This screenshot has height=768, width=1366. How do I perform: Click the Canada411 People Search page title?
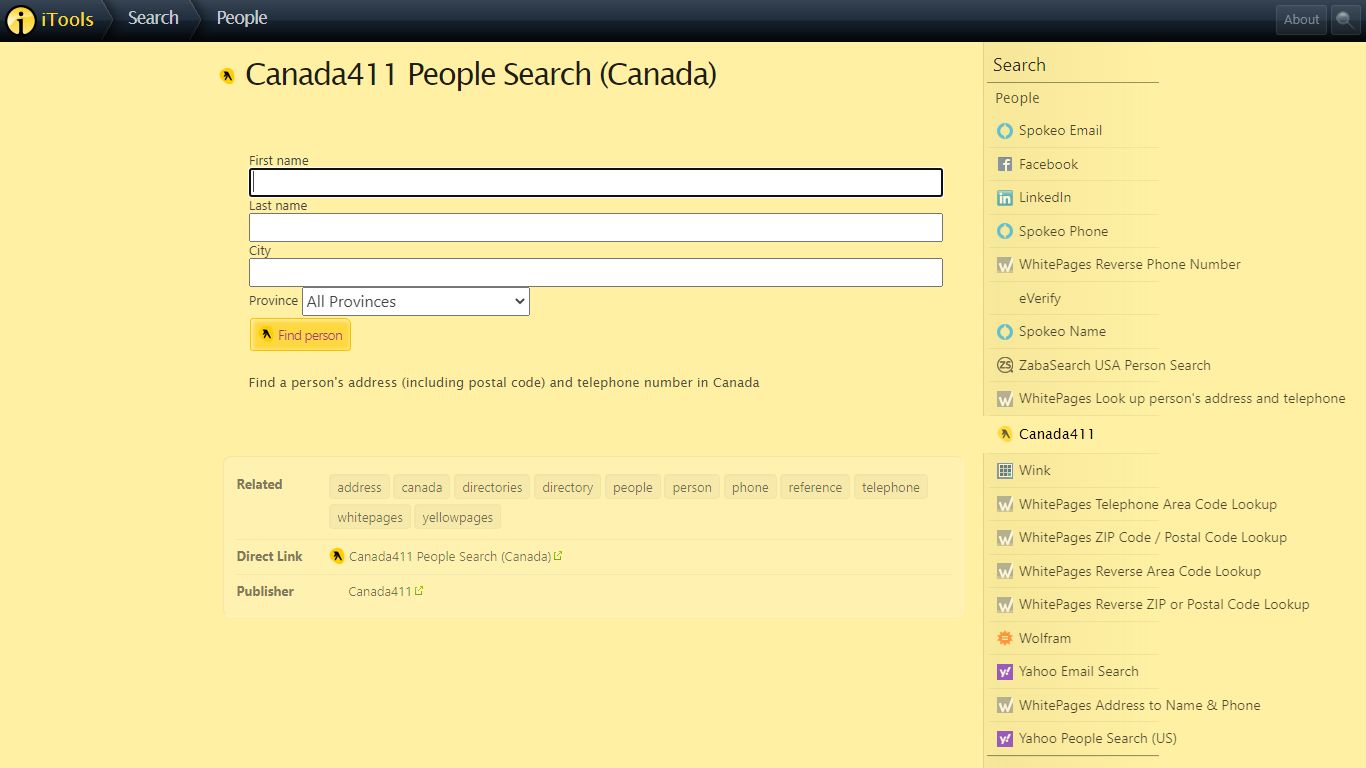pos(481,75)
